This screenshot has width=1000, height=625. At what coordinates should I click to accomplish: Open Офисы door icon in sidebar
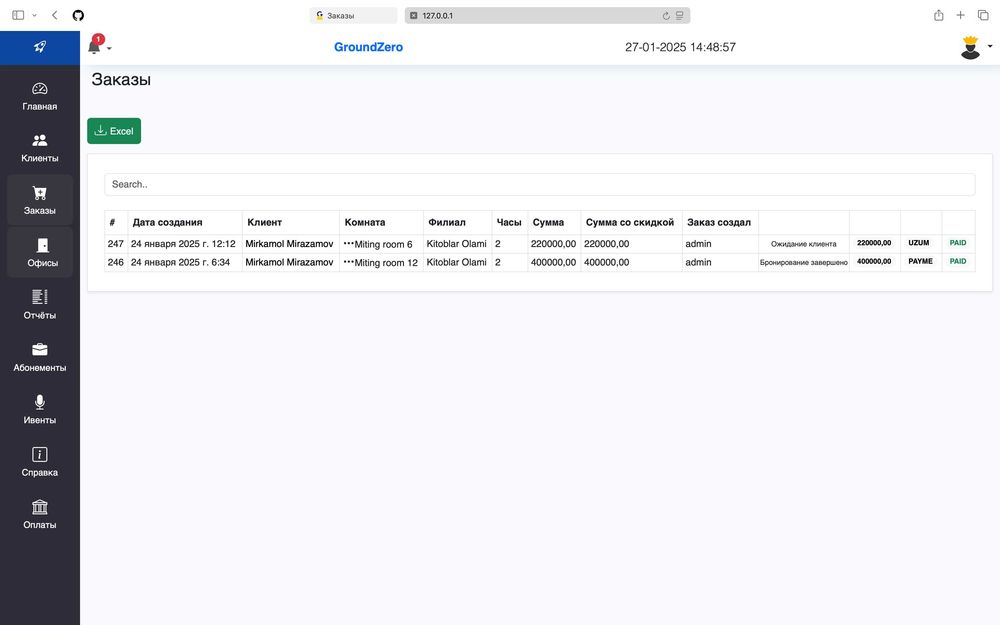43,246
